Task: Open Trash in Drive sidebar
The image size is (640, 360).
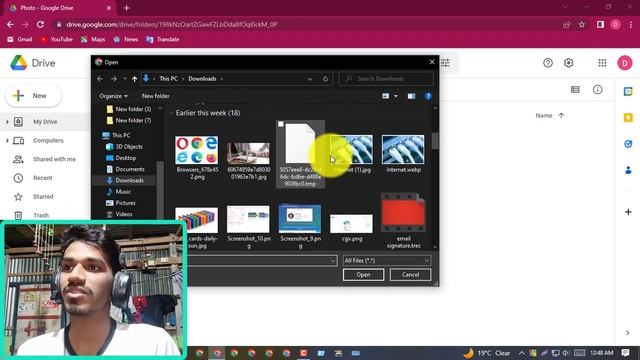Action: [41, 215]
